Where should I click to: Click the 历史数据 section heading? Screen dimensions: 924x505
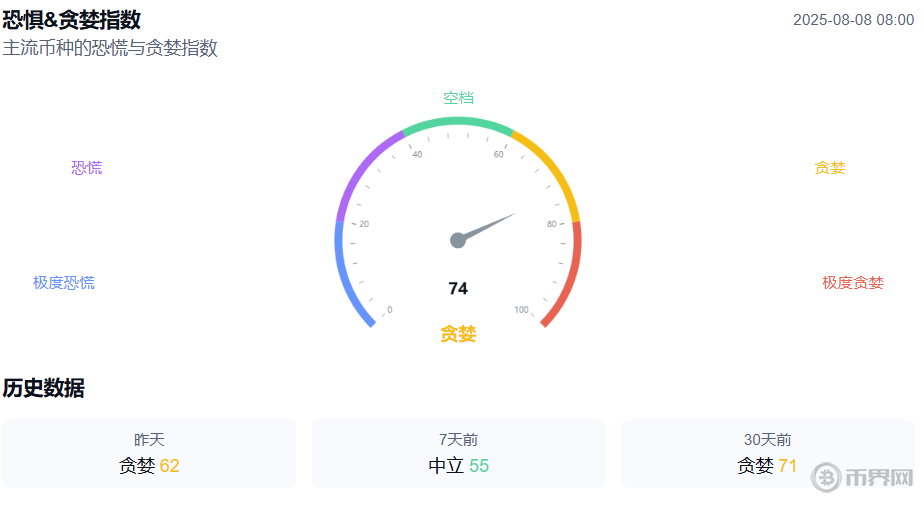[44, 388]
